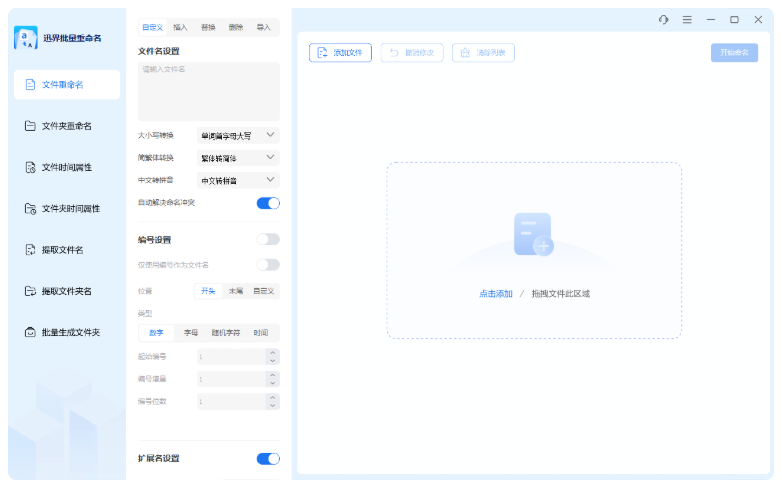Viewport: 782px width, 488px height.
Task: Open 文件时间属性 in the sidebar
Action: (66, 167)
